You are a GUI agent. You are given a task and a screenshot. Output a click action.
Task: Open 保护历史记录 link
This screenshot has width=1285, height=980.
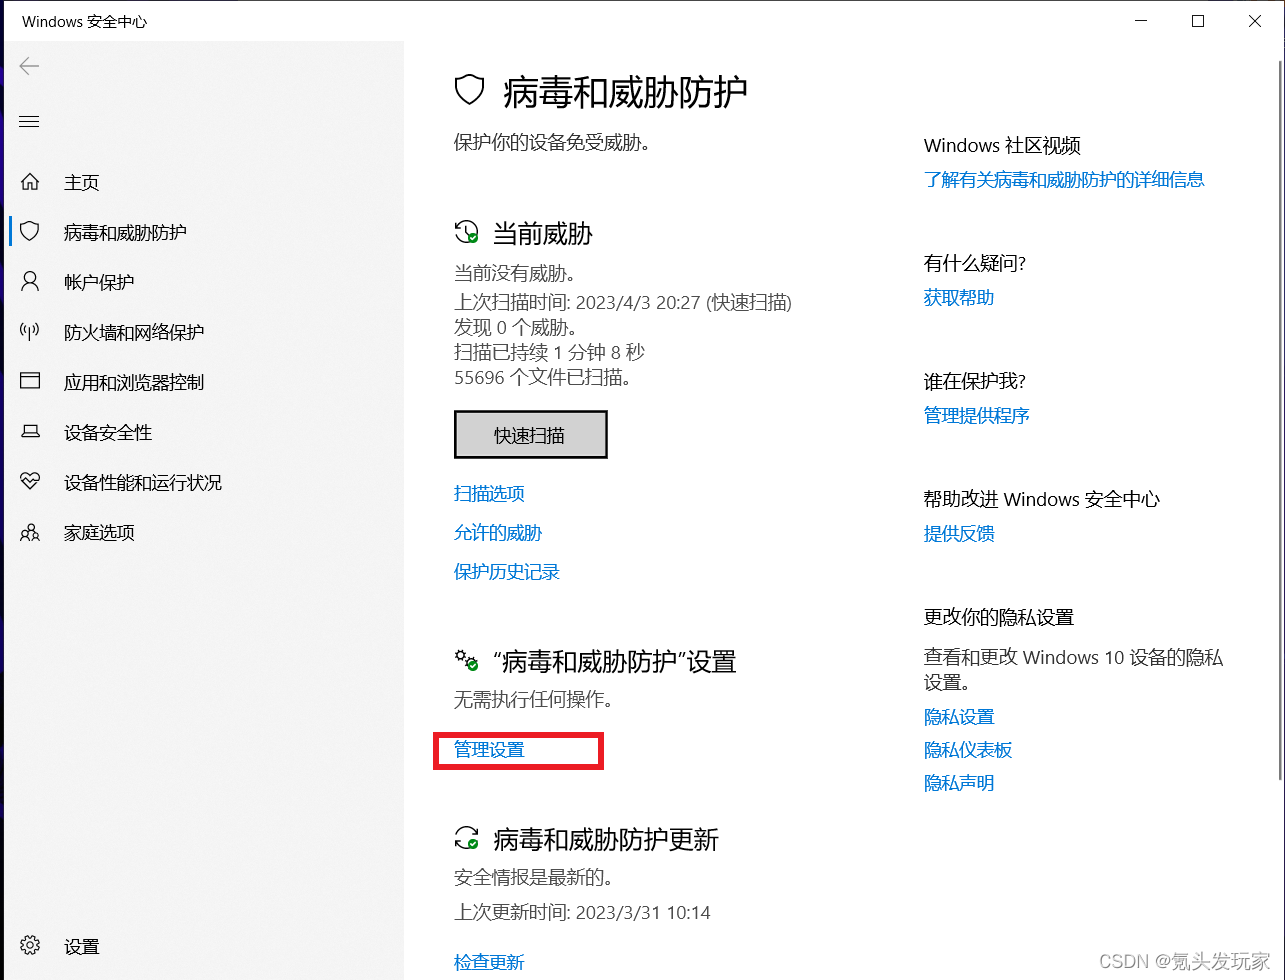(507, 572)
